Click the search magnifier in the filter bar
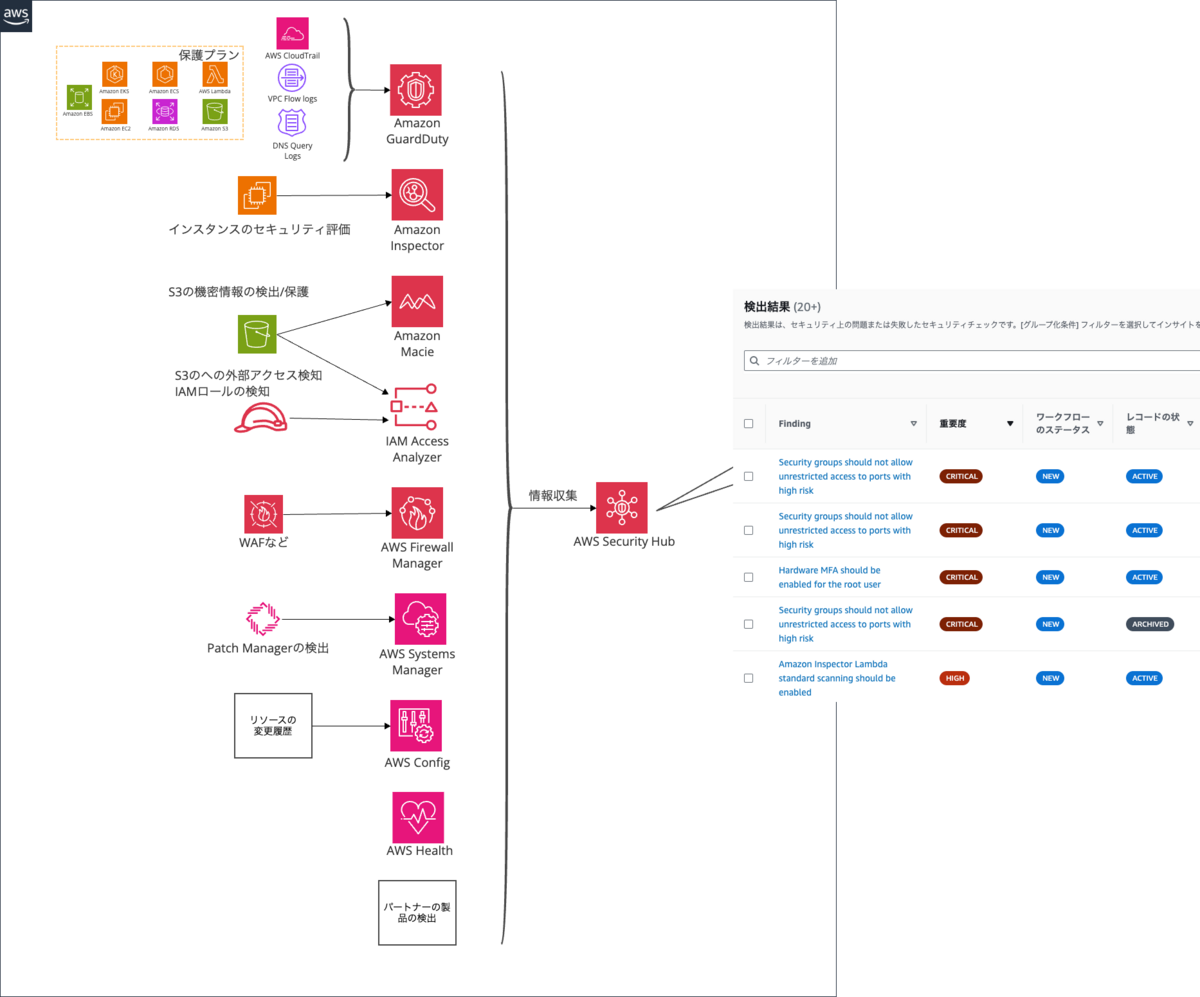Image resolution: width=1200 pixels, height=997 pixels. (754, 360)
